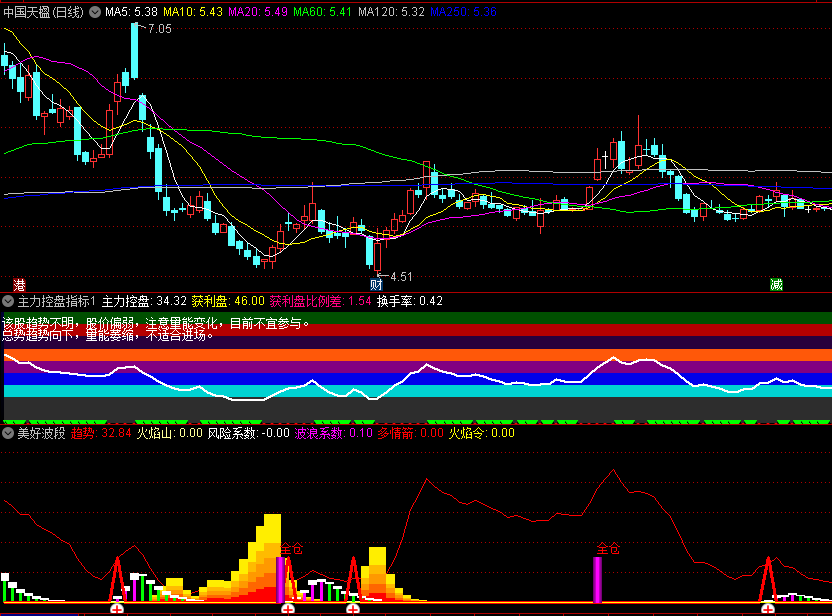Click the MA20: 5.49 label
The image size is (832, 616).
(258, 12)
